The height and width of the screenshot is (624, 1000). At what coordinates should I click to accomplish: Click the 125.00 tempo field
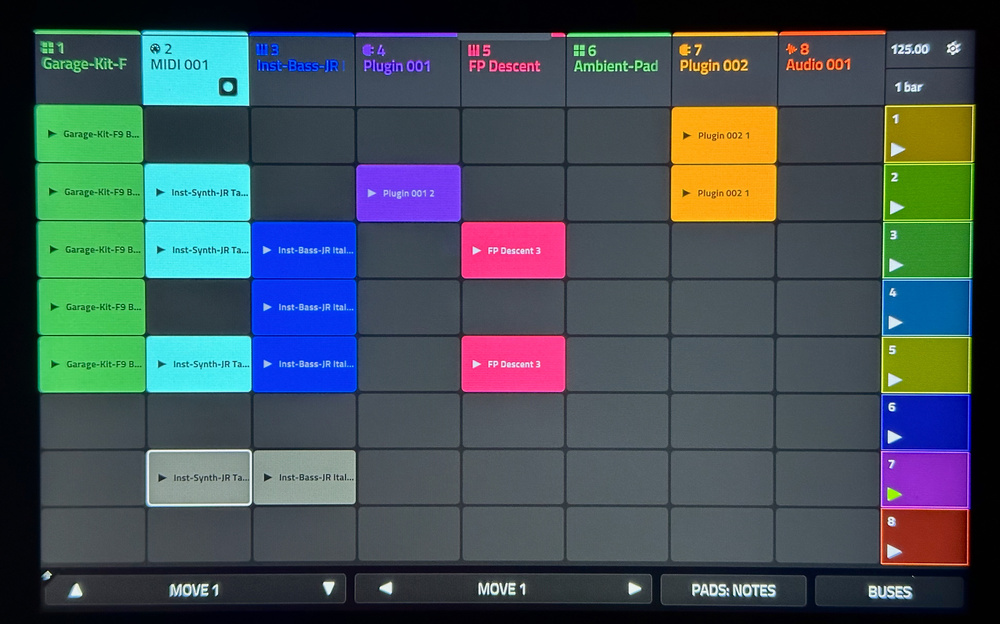point(910,49)
